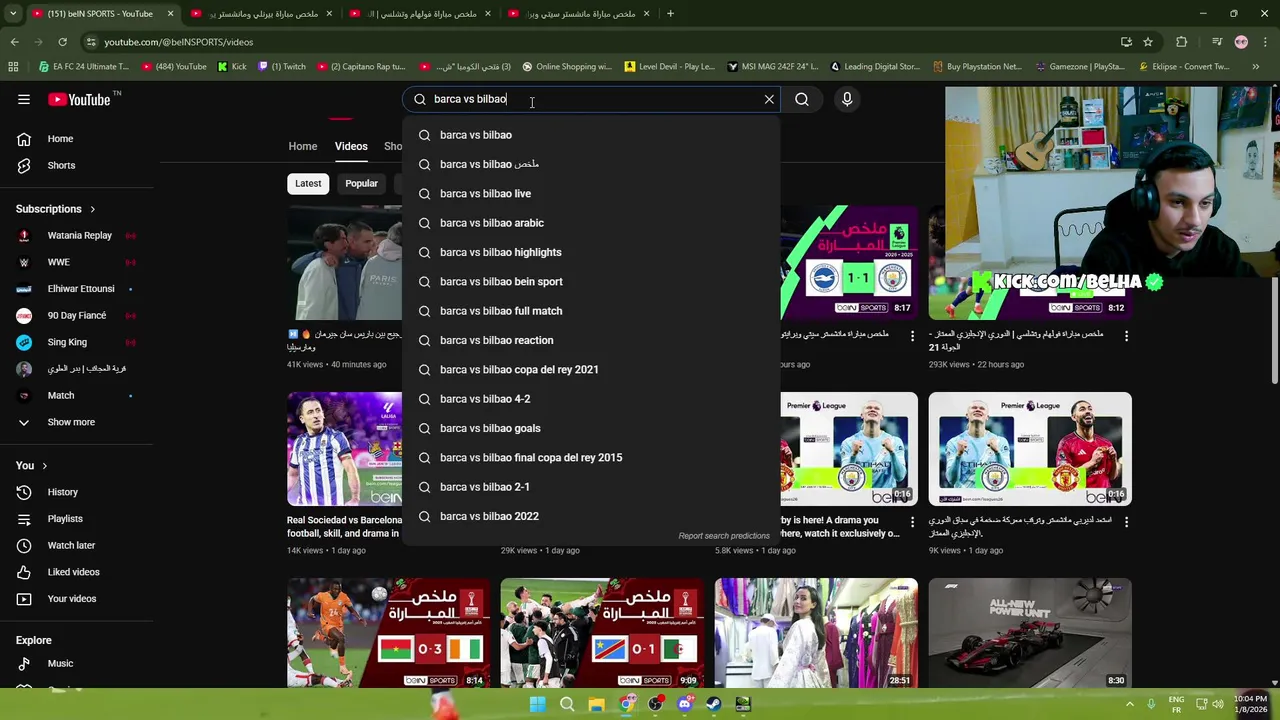Screen dimensions: 1280x720
Task: Open Watania Replay subscription
Action: (77, 236)
